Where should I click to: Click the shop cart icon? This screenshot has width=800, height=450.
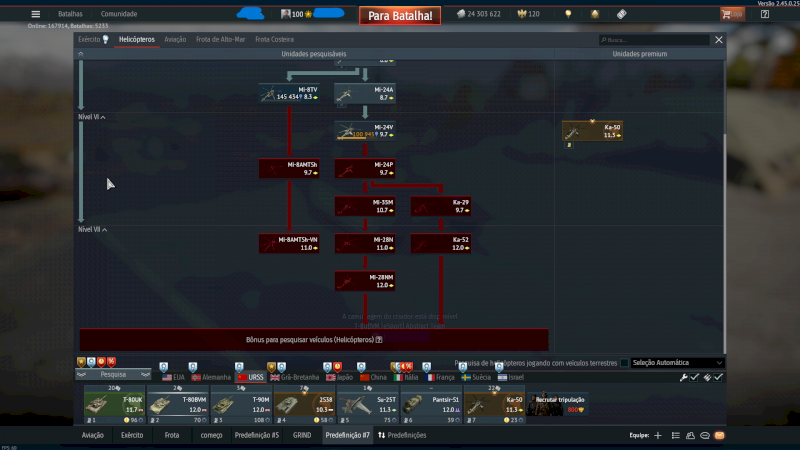(732, 14)
